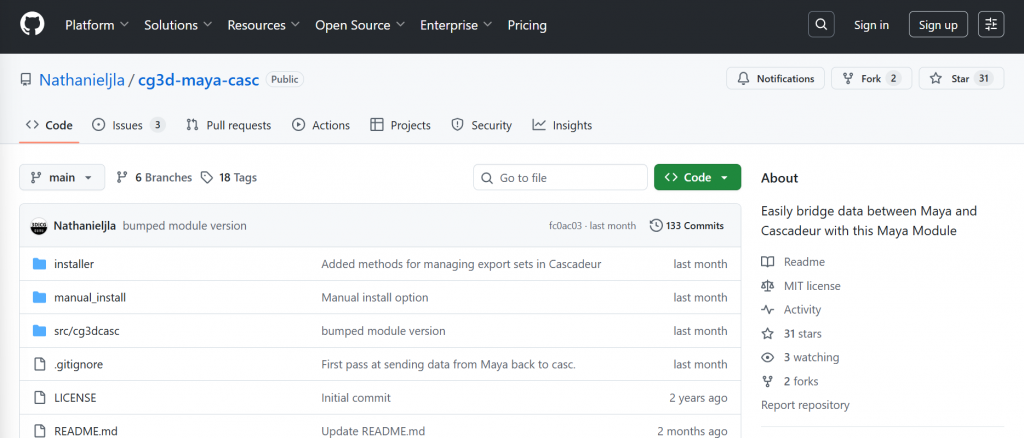Viewport: 1024px width, 438px height.
Task: Expand the main branch dropdown
Action: tap(62, 178)
